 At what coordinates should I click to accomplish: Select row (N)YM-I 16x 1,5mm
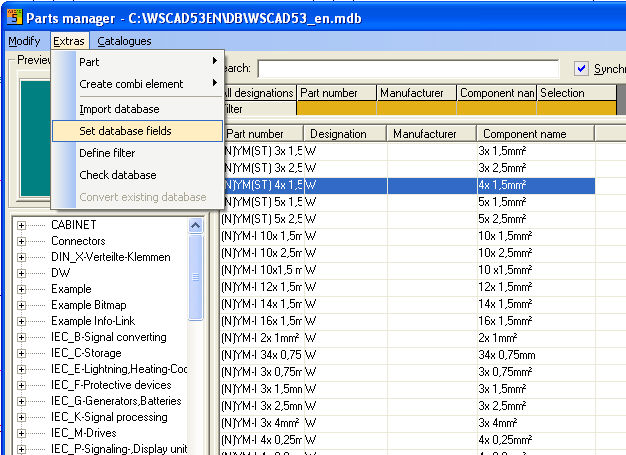408,321
